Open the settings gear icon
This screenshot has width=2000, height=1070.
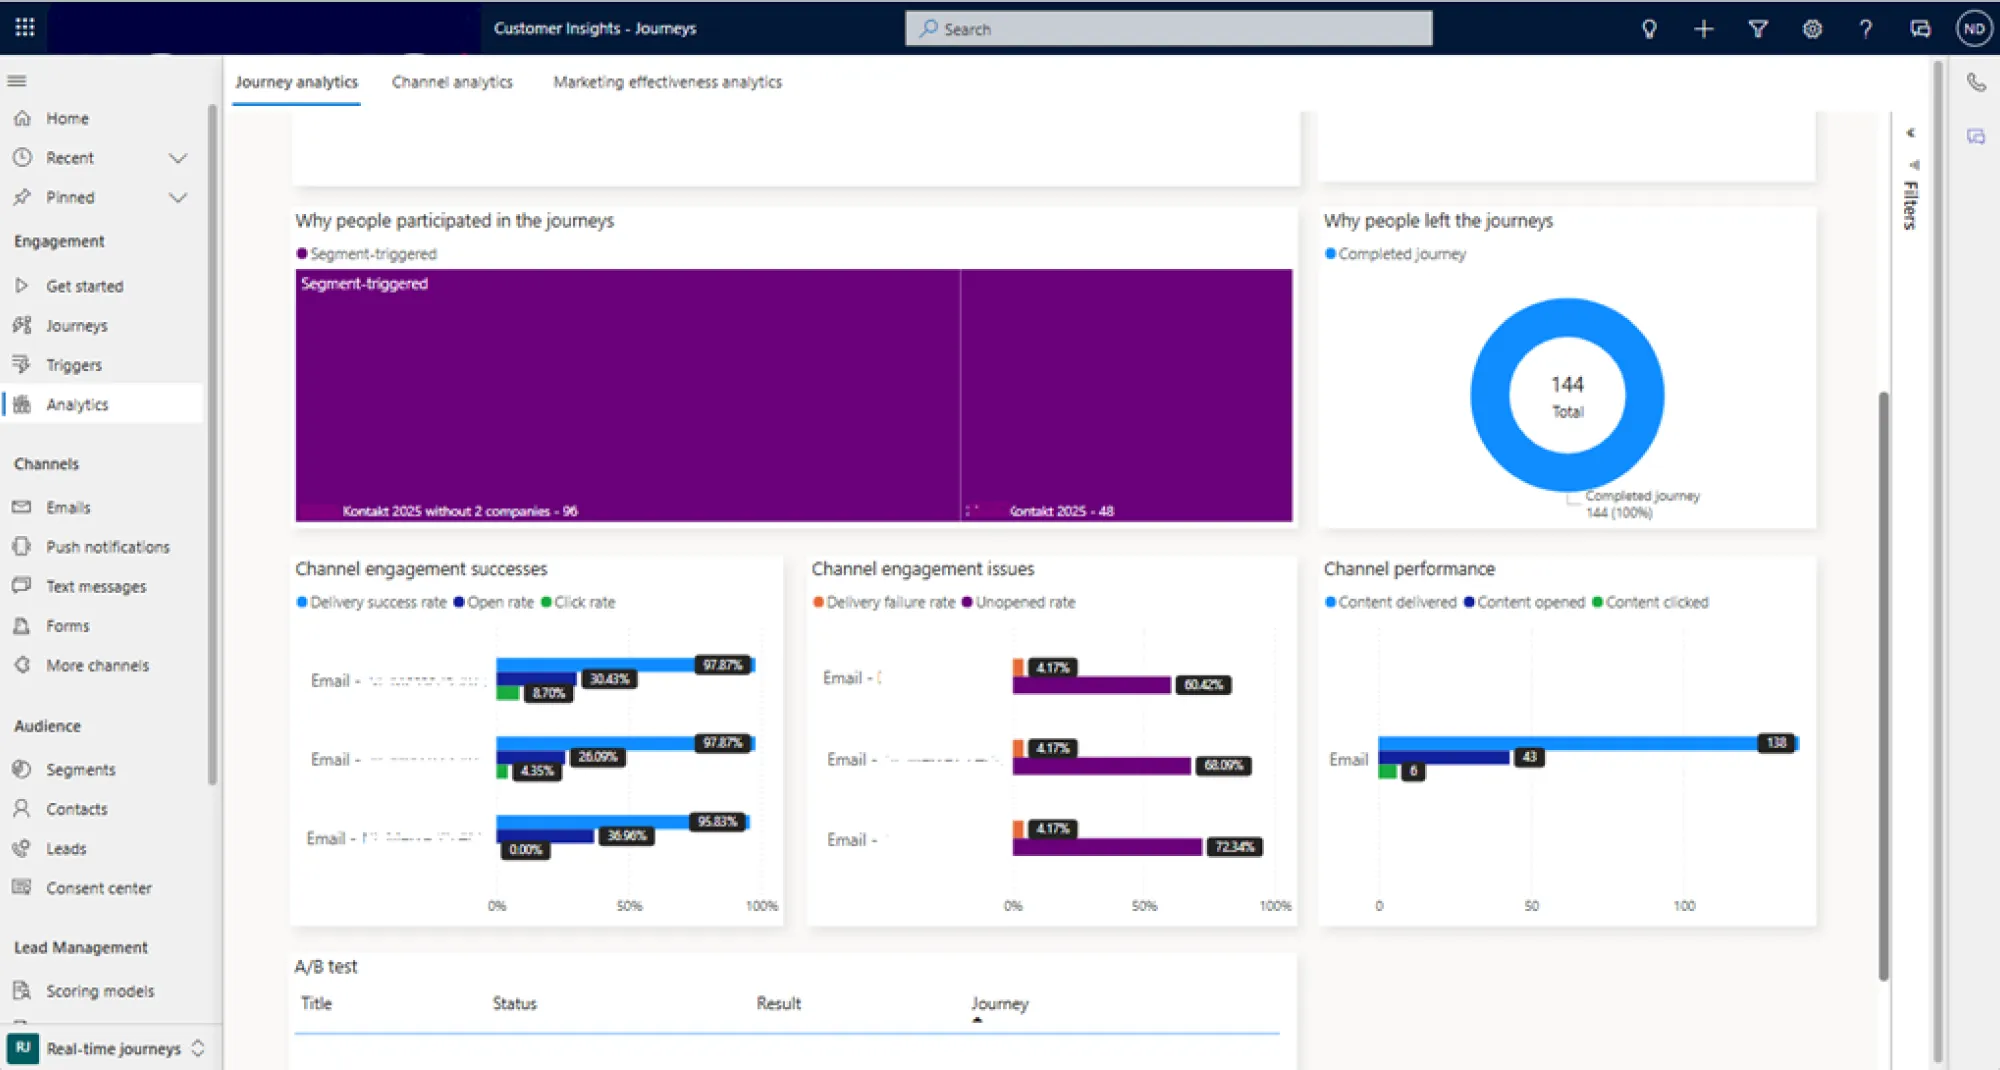click(1811, 29)
